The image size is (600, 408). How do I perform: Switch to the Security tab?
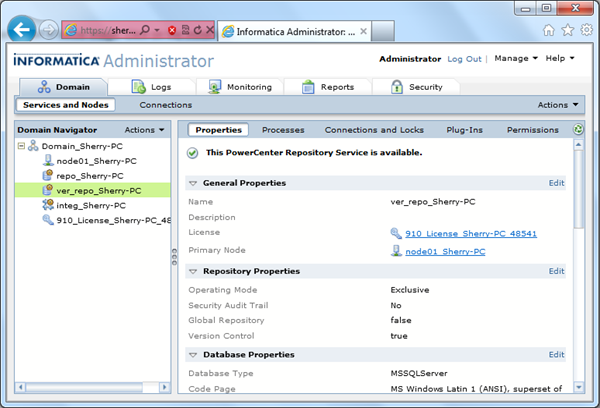click(416, 87)
